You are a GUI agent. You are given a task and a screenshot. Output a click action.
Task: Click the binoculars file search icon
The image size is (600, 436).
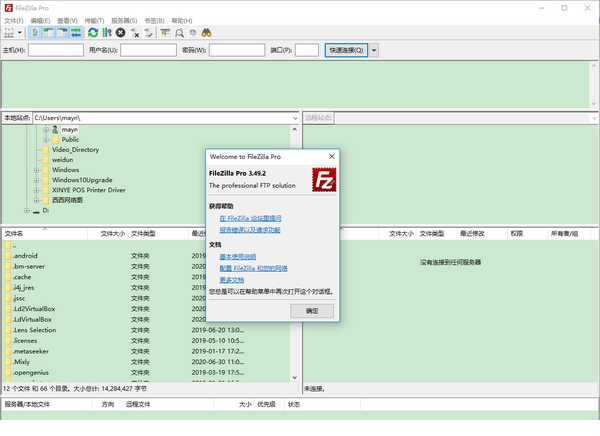[x=206, y=33]
